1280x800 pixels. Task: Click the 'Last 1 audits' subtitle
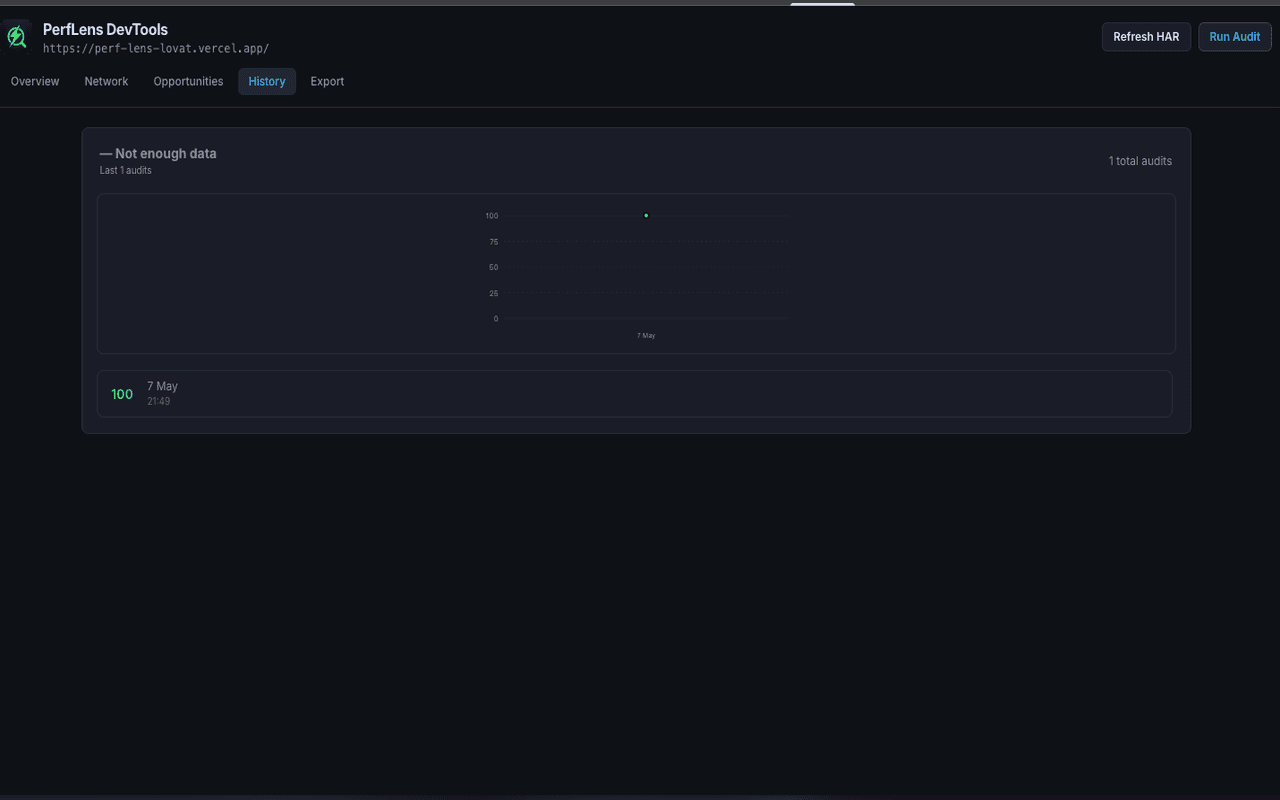tap(126, 171)
